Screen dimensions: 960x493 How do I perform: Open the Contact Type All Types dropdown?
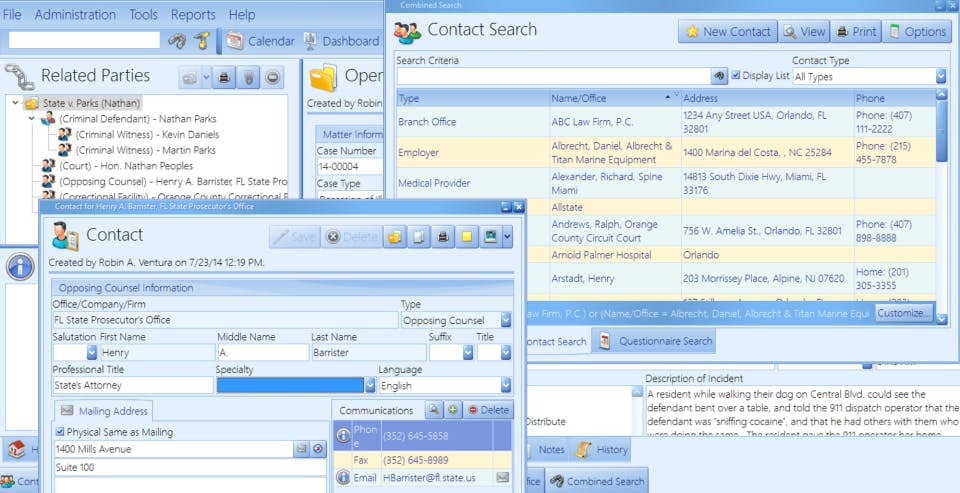click(x=941, y=77)
